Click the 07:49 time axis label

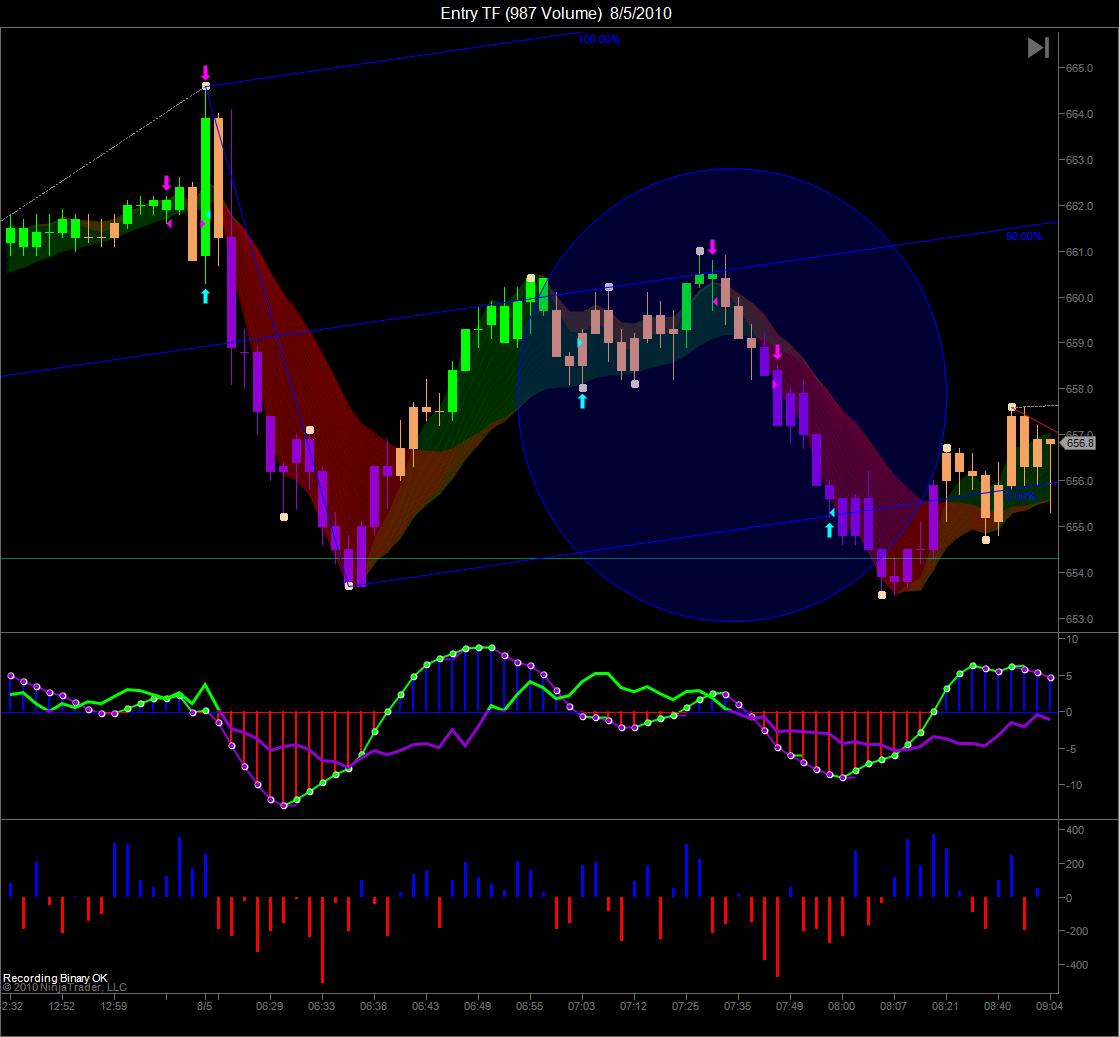pyautogui.click(x=789, y=1006)
